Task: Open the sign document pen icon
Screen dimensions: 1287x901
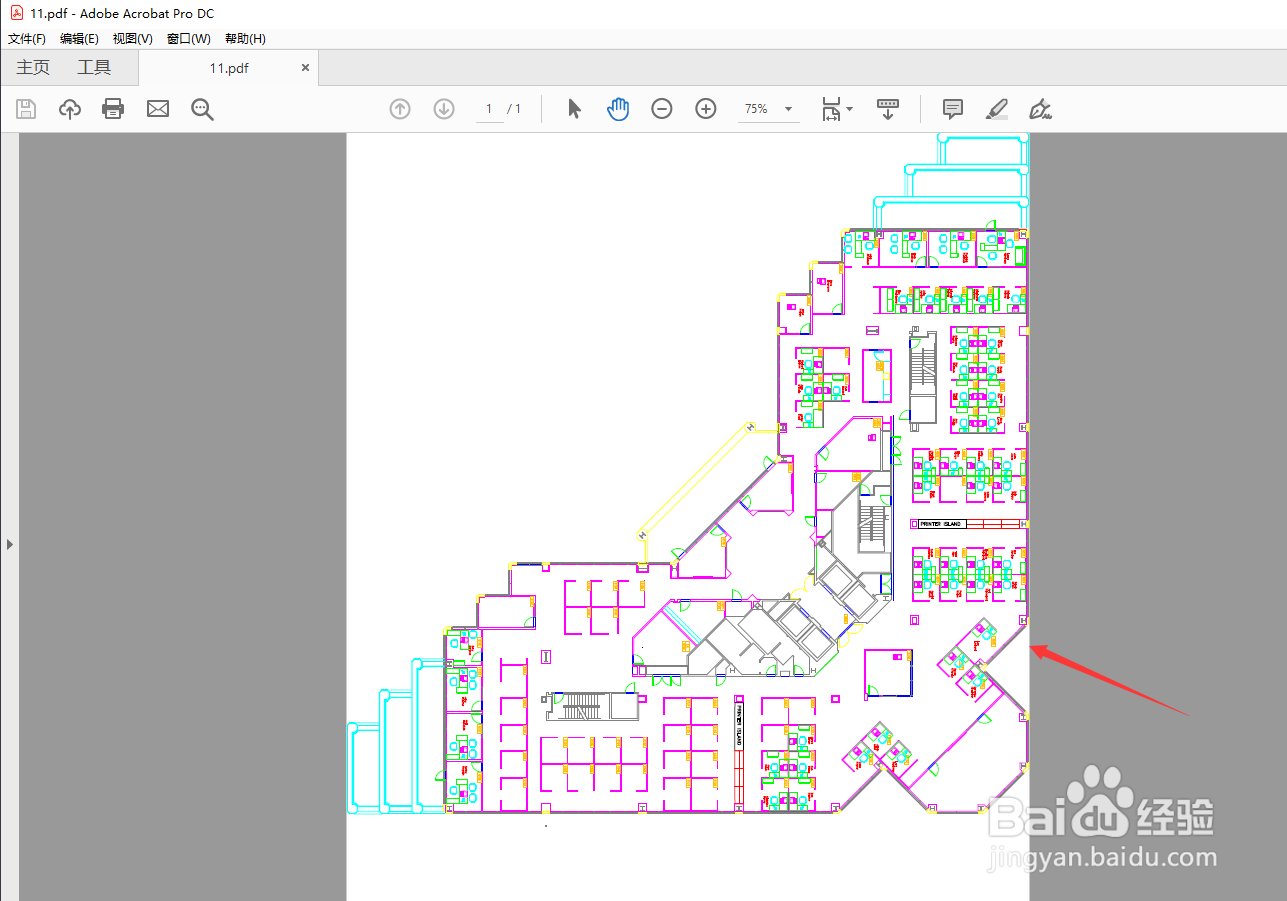Action: tap(1040, 109)
